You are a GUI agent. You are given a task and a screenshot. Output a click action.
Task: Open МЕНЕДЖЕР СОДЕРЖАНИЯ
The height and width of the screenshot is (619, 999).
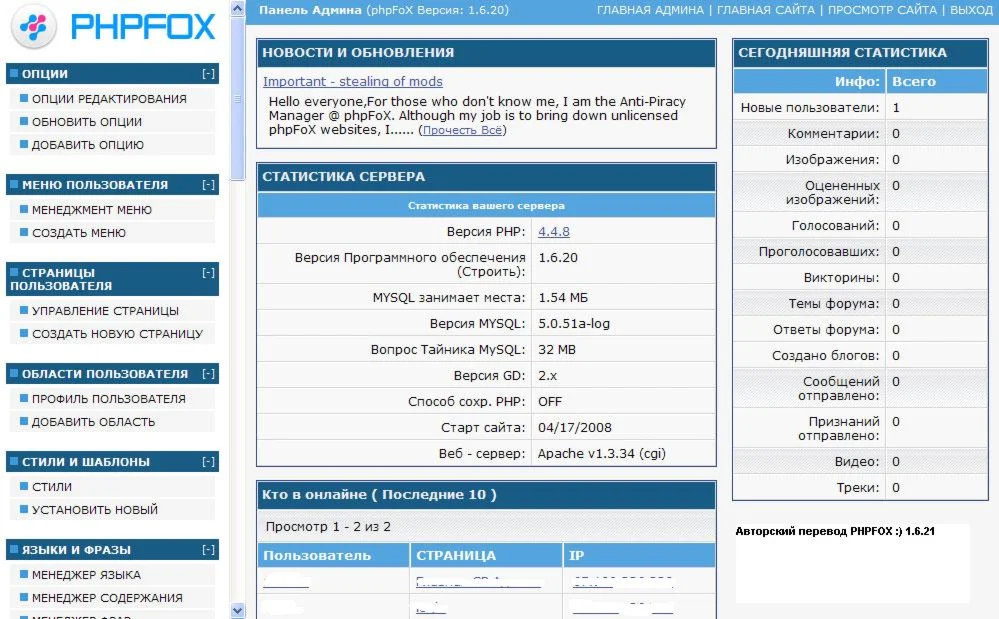[107, 597]
